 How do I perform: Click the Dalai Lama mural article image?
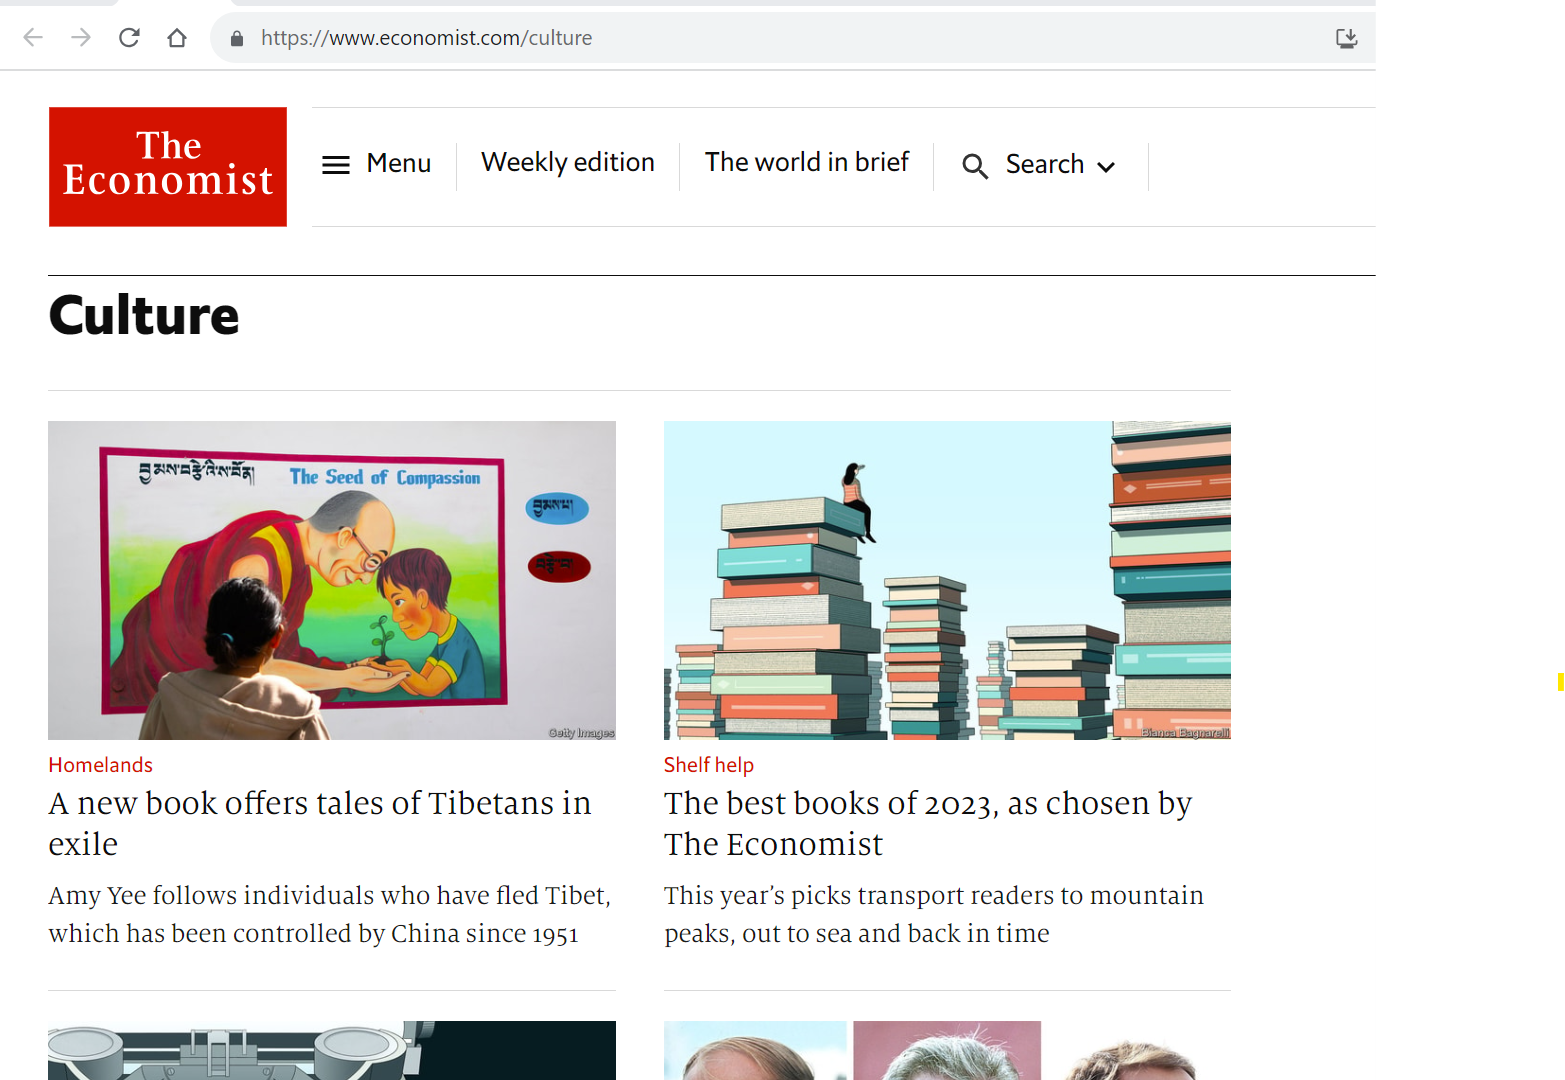coord(332,580)
